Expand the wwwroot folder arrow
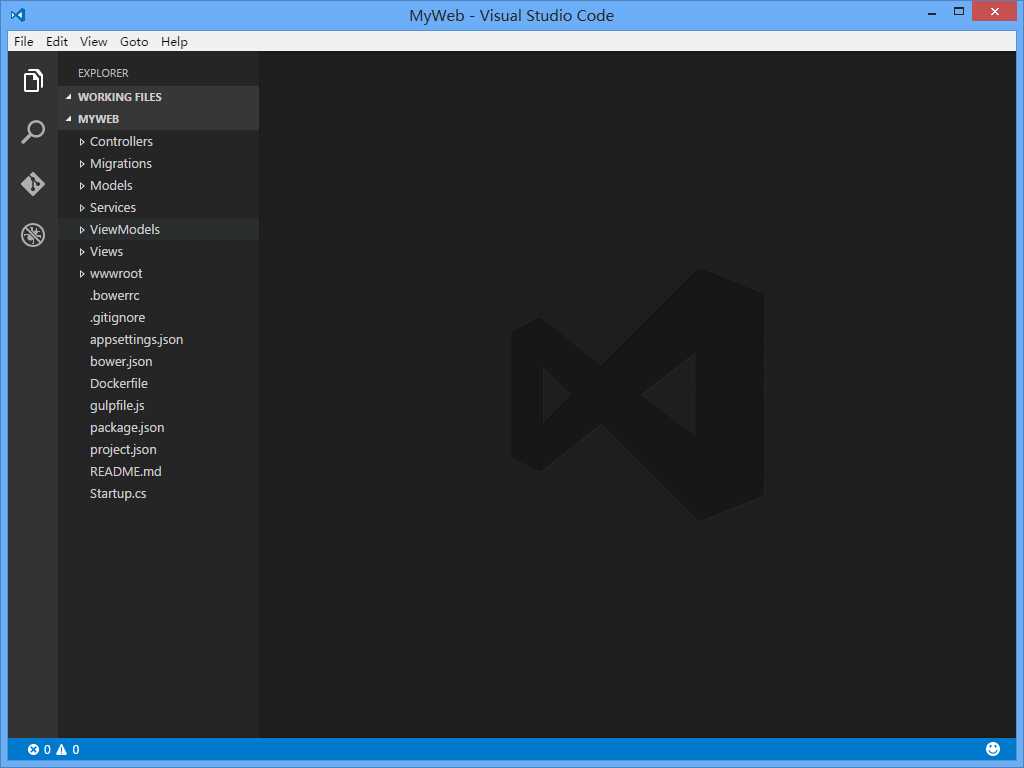The height and width of the screenshot is (768, 1024). click(x=82, y=274)
